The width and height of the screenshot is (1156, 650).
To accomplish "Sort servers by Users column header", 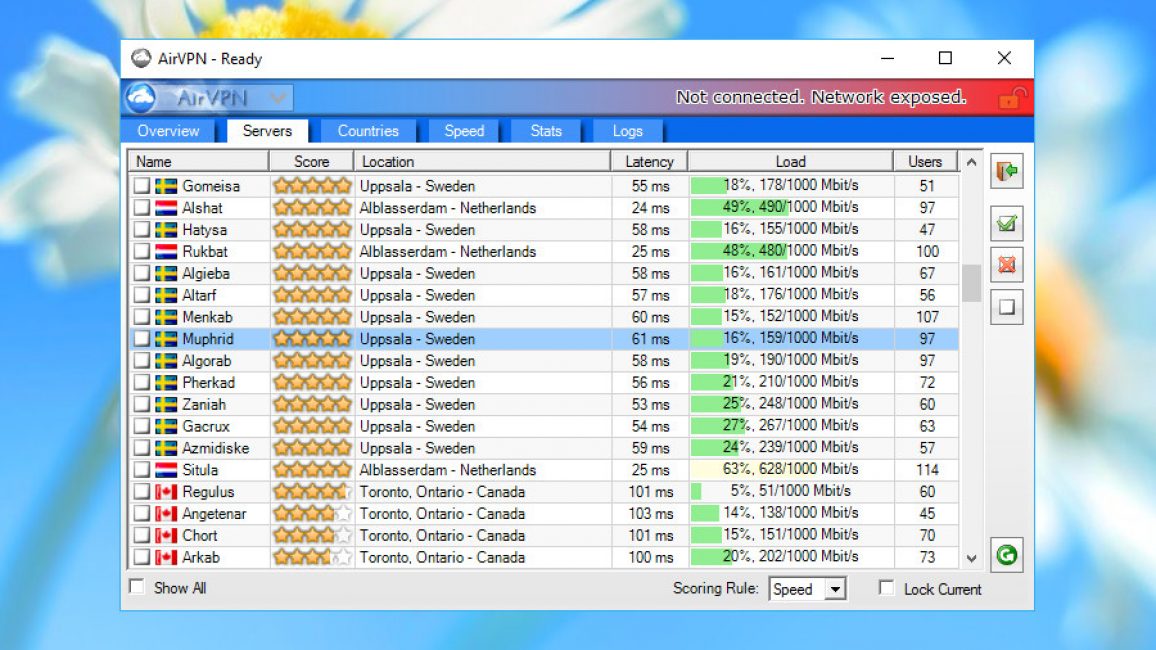I will [x=925, y=161].
